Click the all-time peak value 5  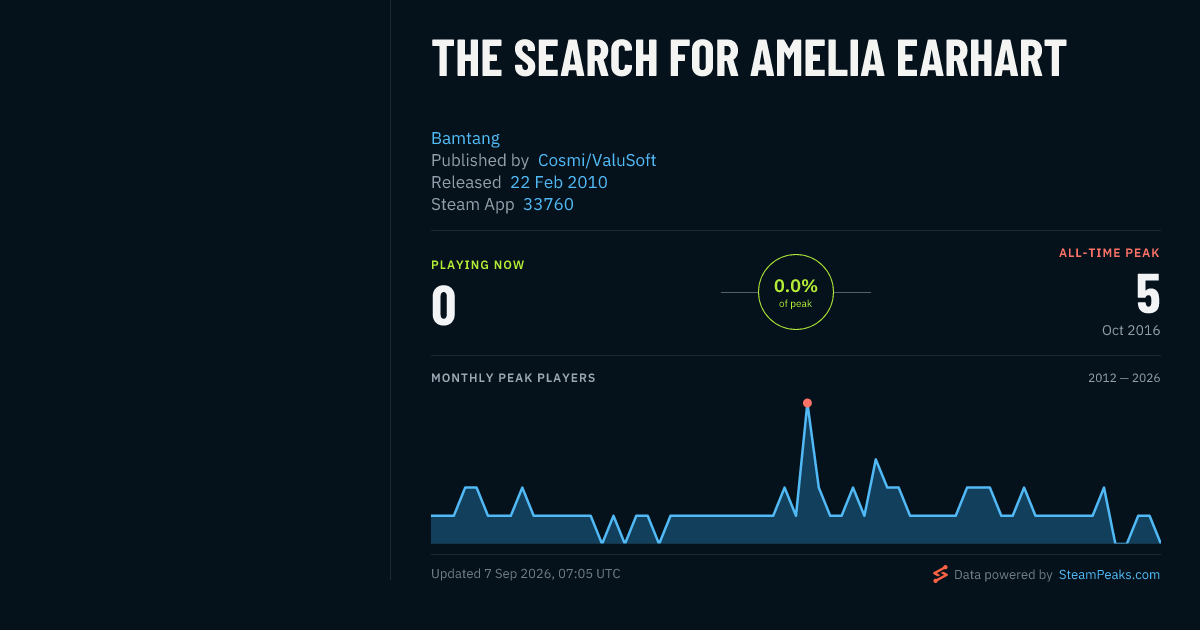click(x=1148, y=294)
